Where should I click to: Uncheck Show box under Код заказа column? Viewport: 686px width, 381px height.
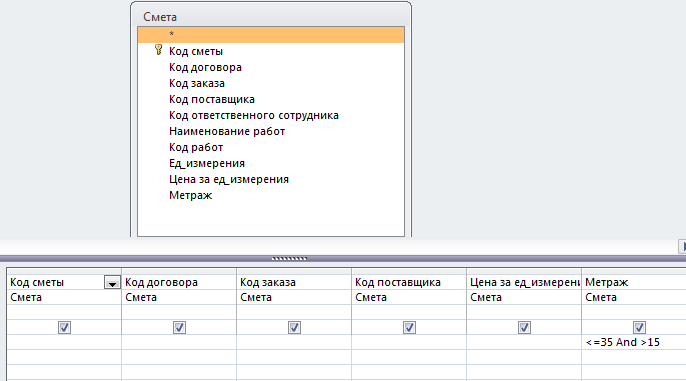click(294, 327)
